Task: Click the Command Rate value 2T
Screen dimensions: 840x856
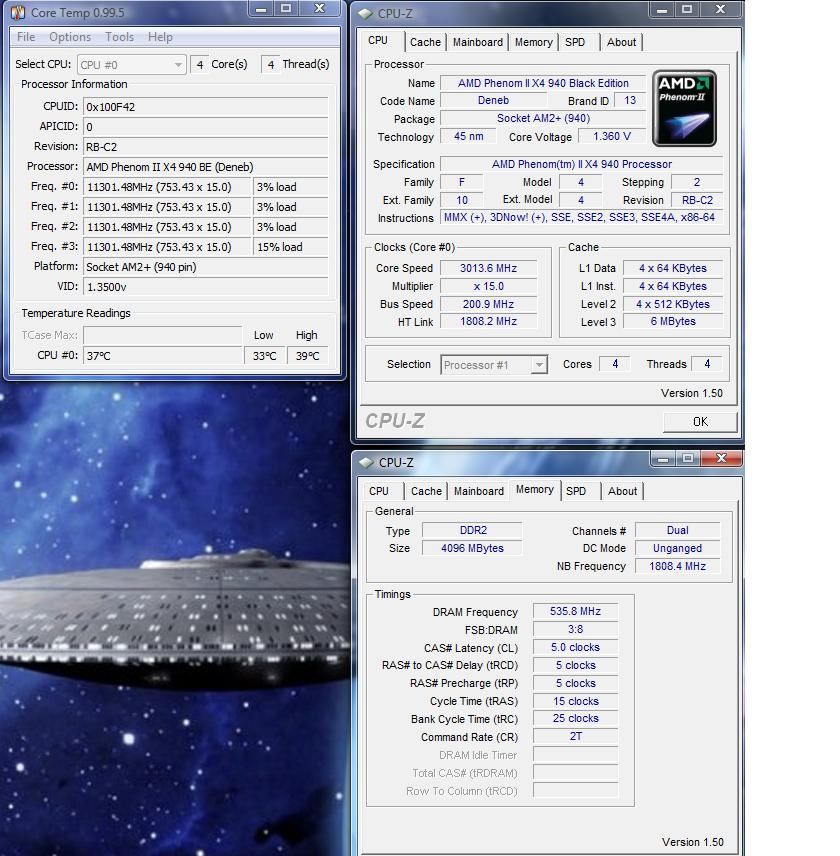Action: point(575,736)
